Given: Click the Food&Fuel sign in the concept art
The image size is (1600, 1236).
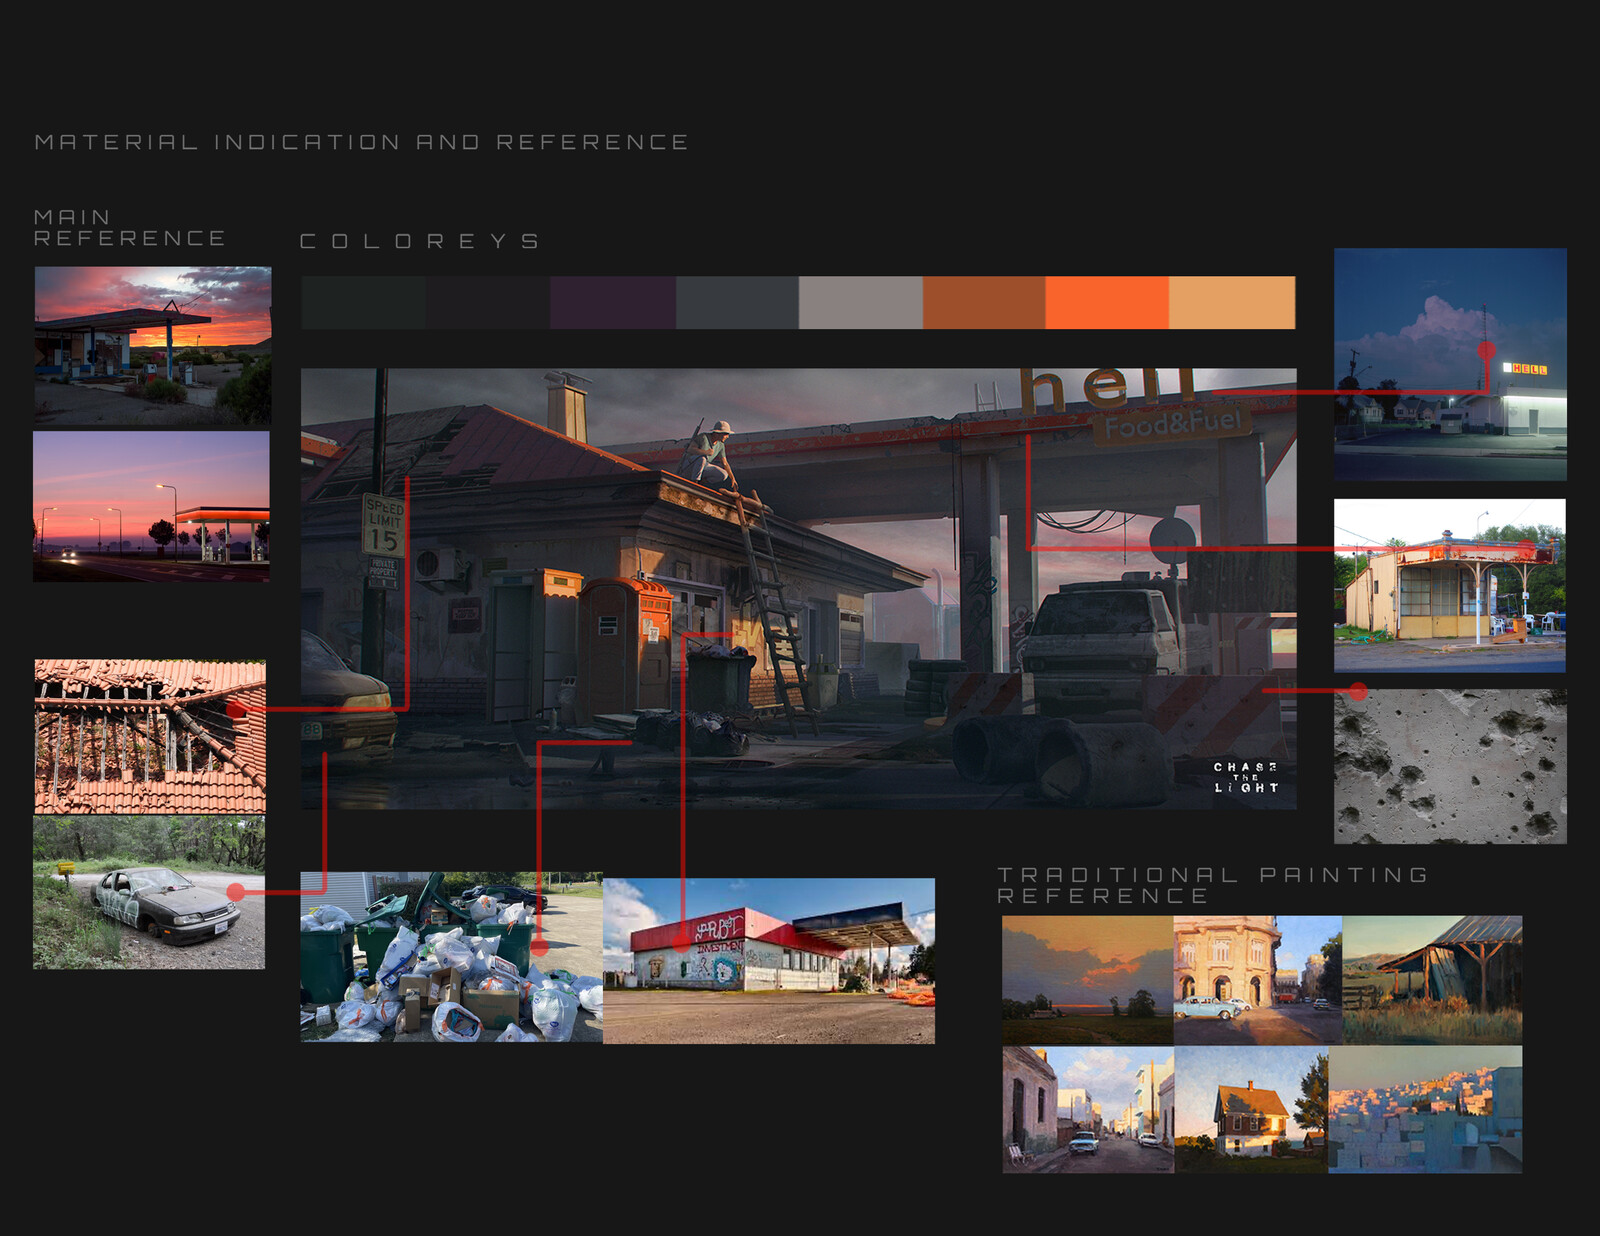Looking at the screenshot, I should (x=1172, y=424).
